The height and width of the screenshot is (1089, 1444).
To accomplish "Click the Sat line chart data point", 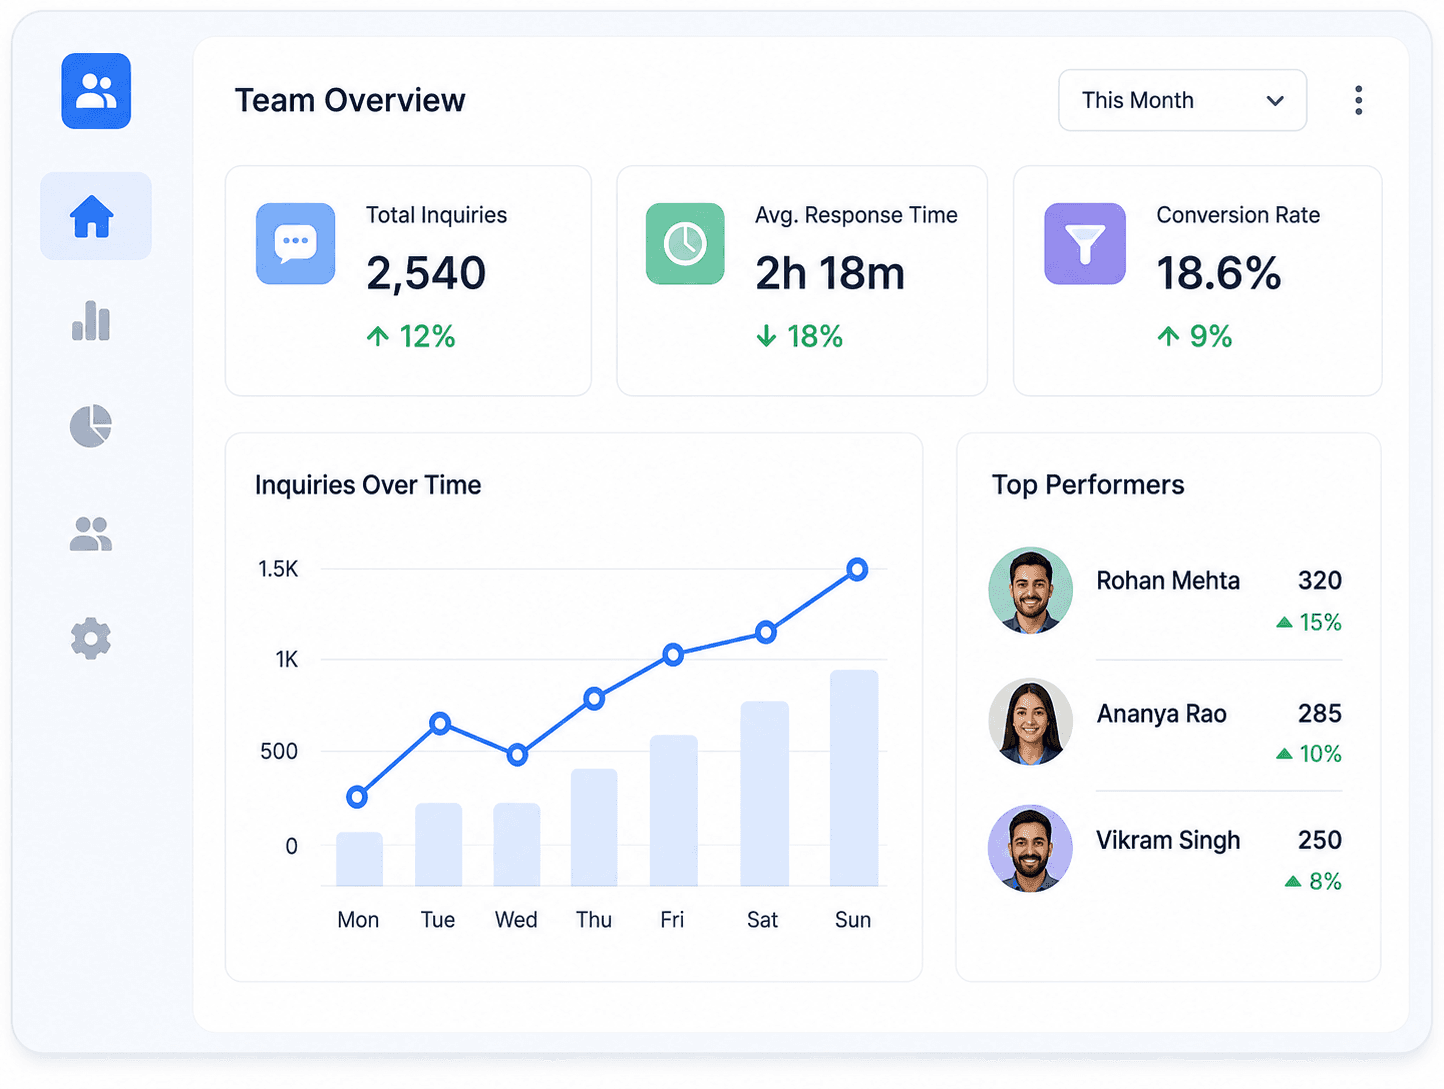I will pyautogui.click(x=766, y=632).
